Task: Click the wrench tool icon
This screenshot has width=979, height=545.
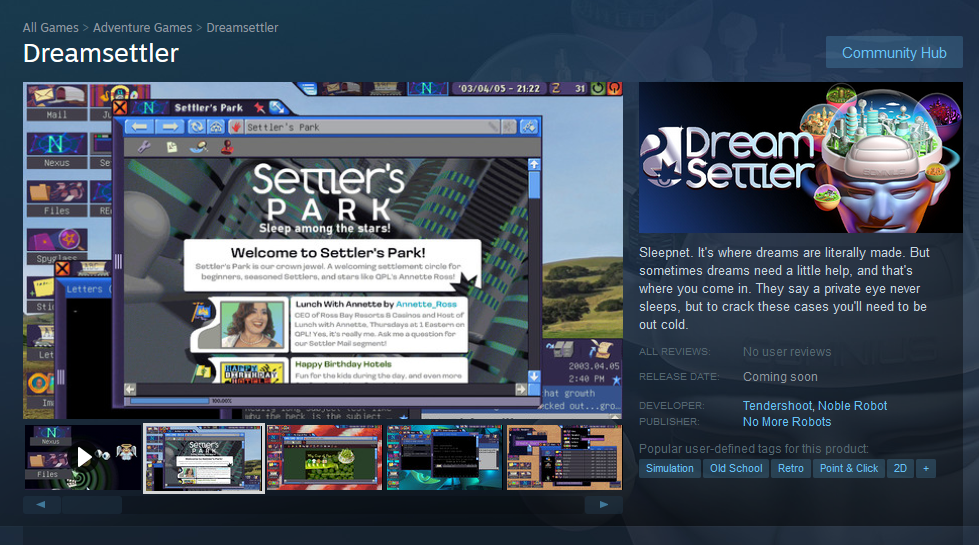Action: pyautogui.click(x=144, y=147)
